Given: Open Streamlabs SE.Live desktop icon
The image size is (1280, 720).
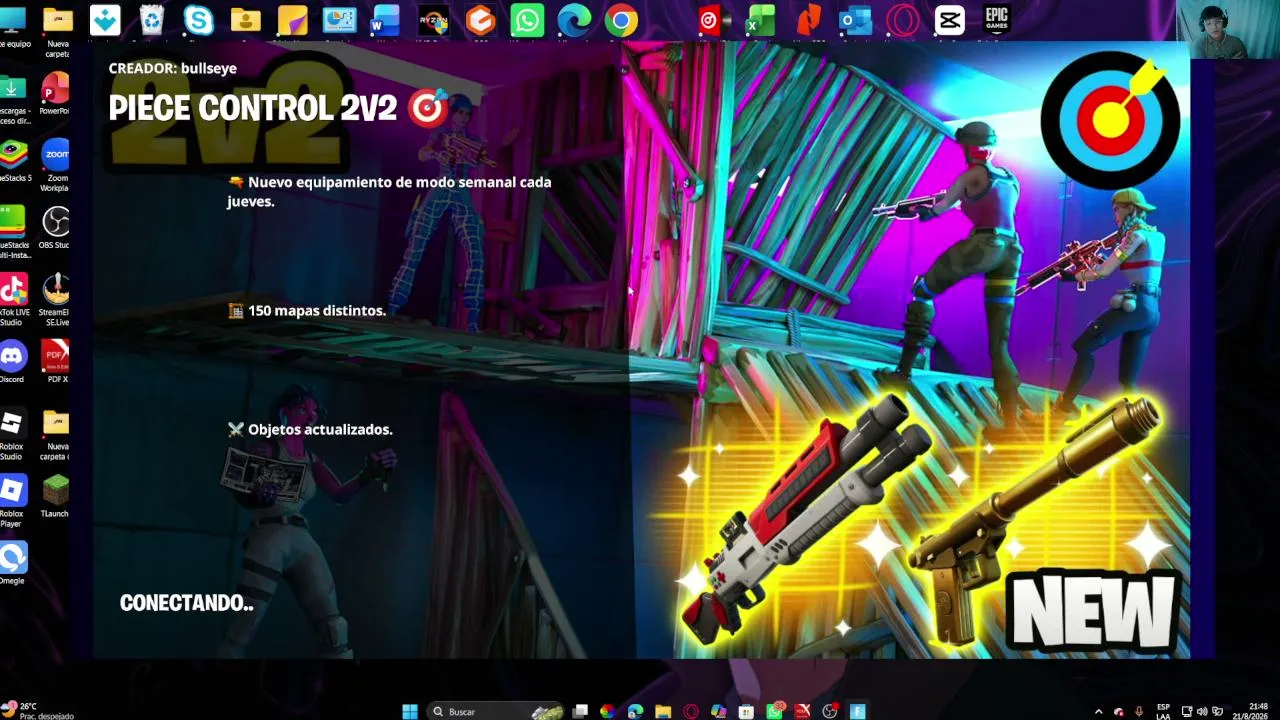Looking at the screenshot, I should (x=55, y=299).
